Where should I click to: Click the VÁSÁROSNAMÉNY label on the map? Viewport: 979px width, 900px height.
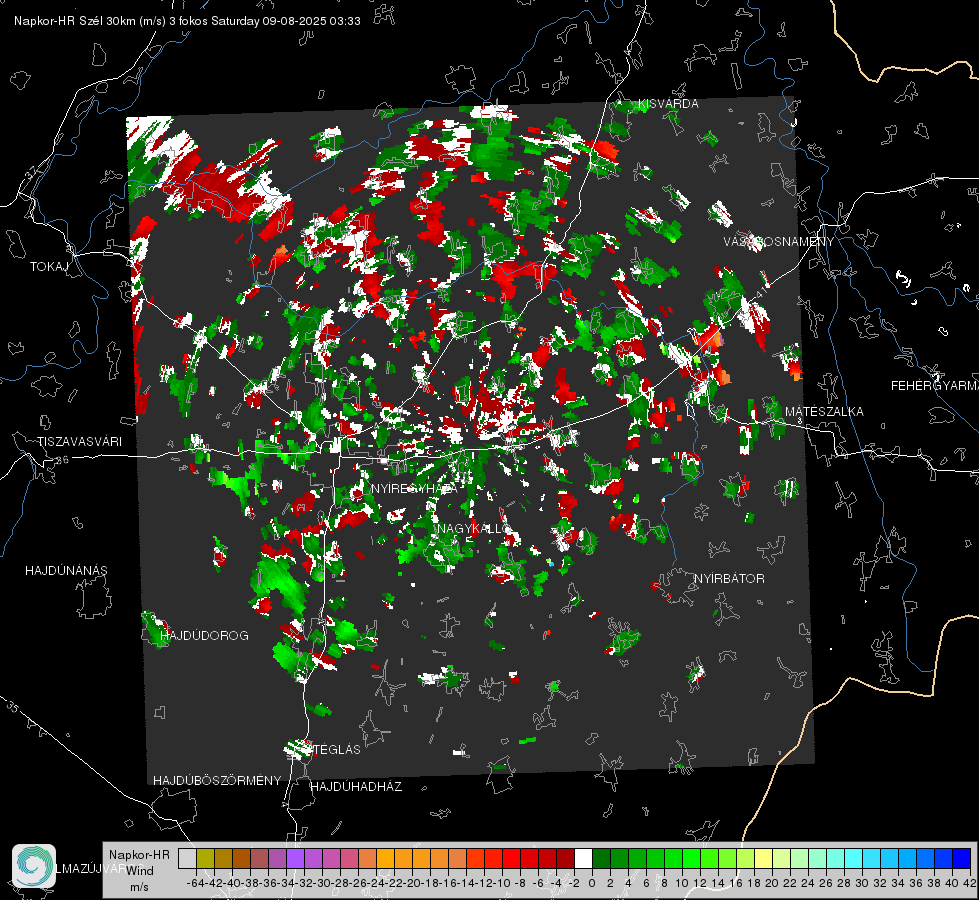779,242
